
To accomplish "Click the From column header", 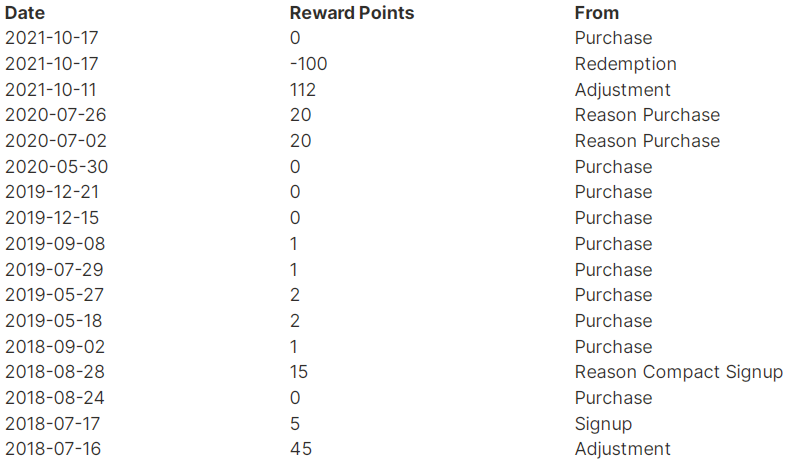I will coord(596,13).
